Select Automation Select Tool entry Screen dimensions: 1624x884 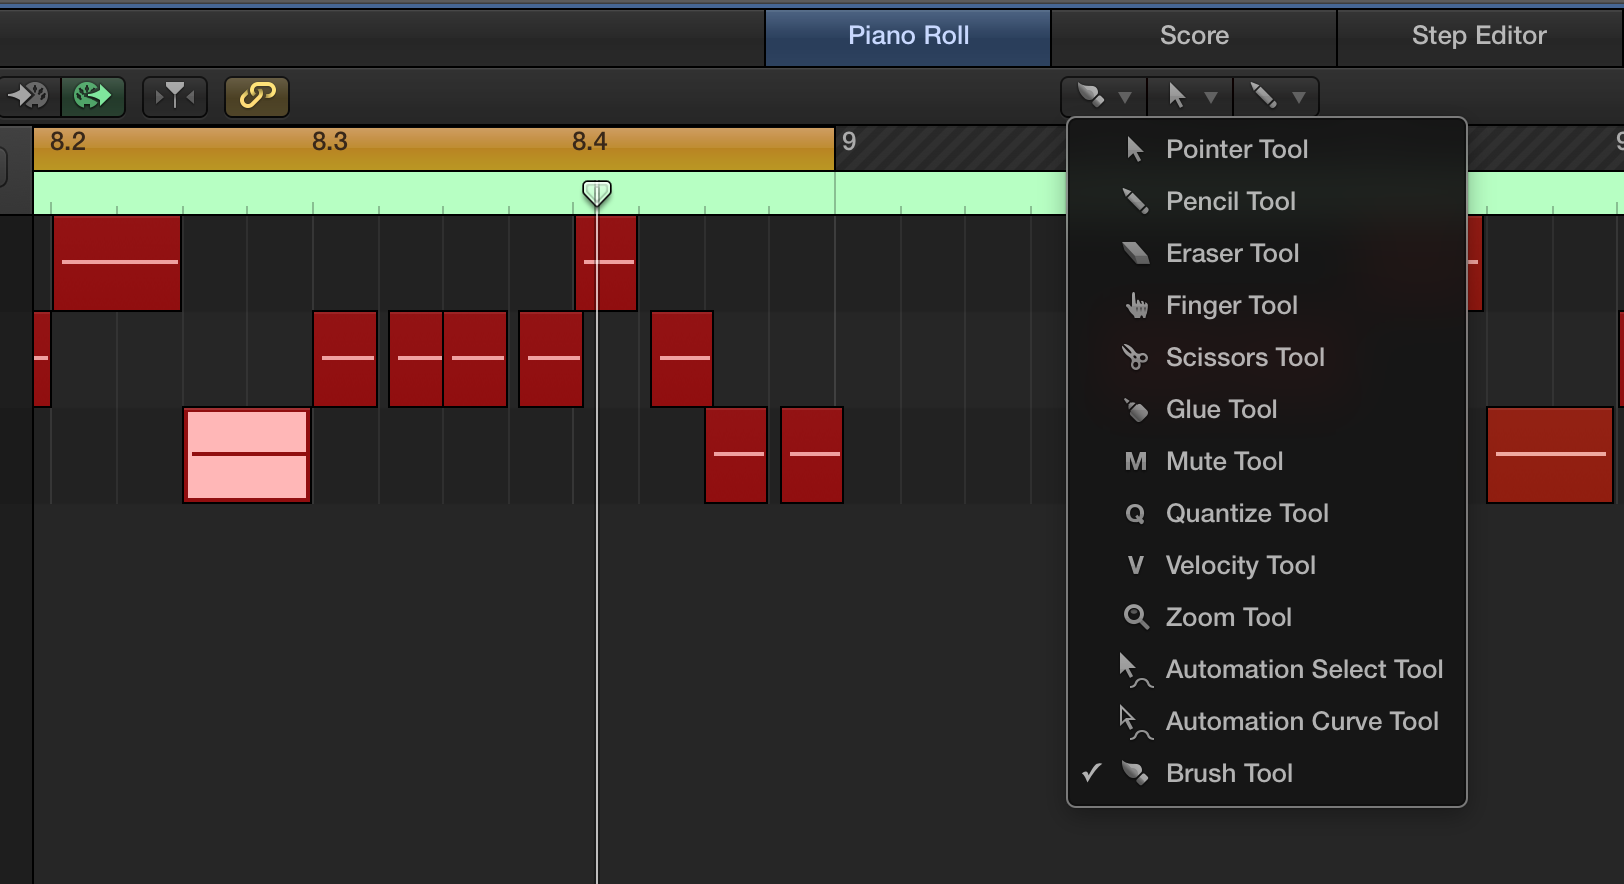pyautogui.click(x=1267, y=669)
